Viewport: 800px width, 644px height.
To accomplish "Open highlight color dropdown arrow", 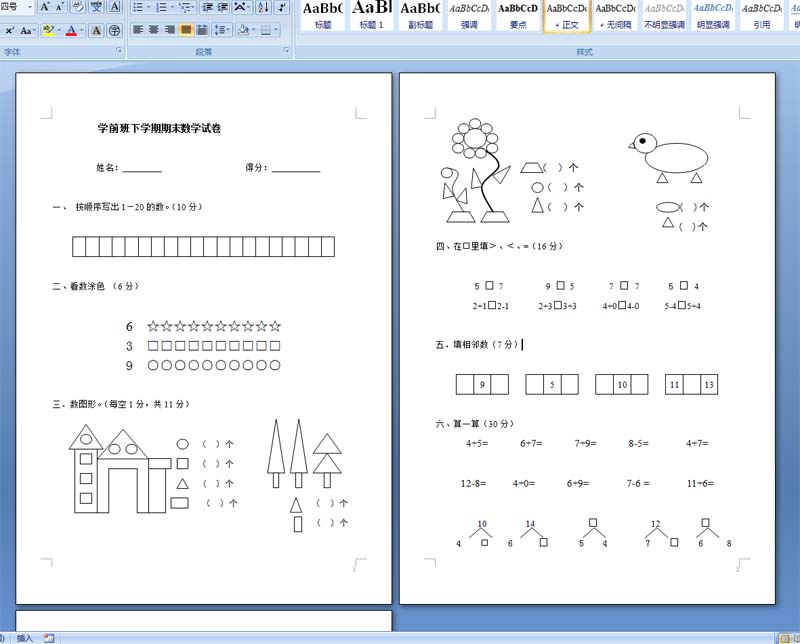I will tap(59, 31).
